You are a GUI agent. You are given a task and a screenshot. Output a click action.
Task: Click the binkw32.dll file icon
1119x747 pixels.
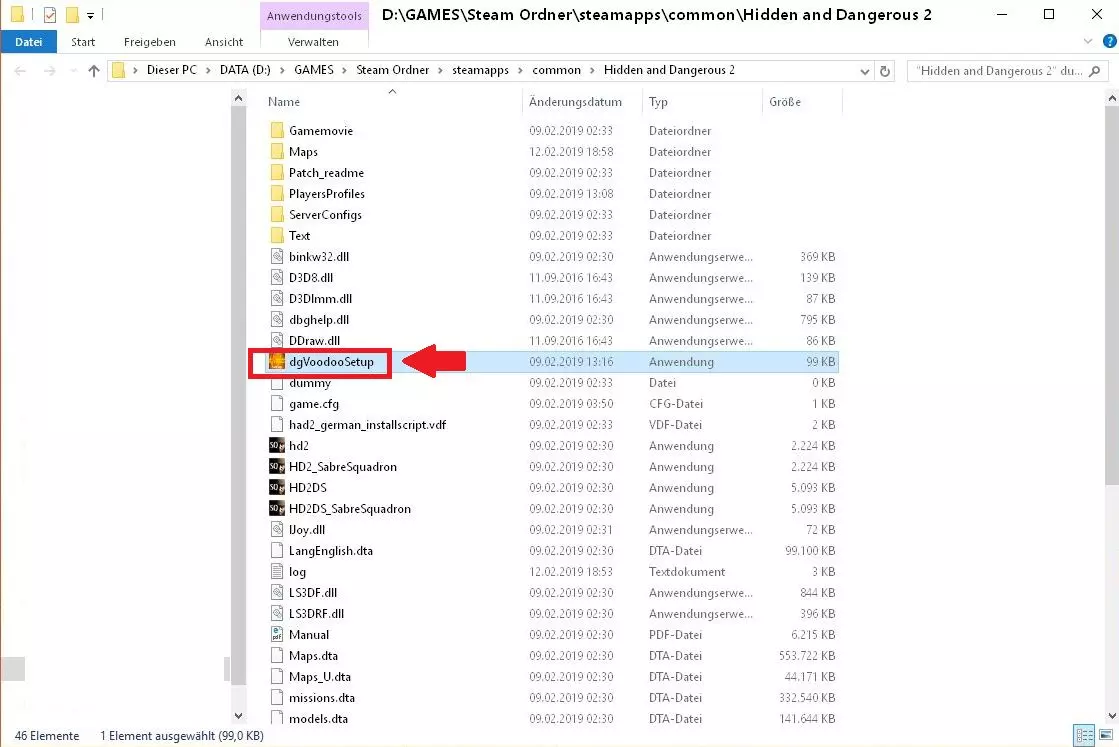coord(277,257)
